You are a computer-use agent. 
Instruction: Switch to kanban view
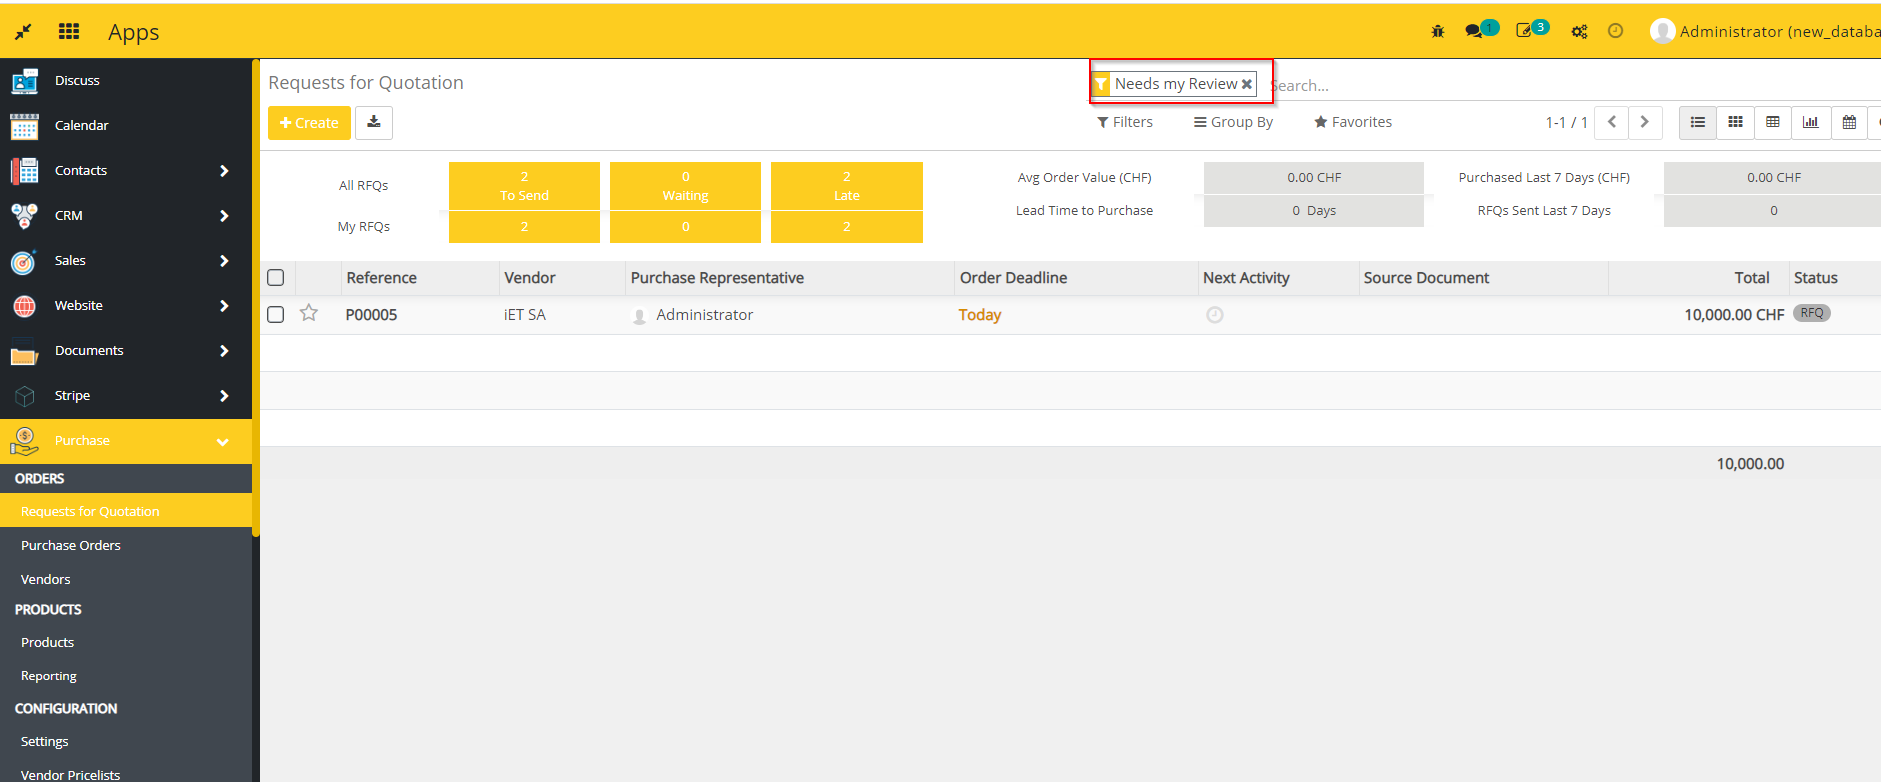(x=1735, y=122)
